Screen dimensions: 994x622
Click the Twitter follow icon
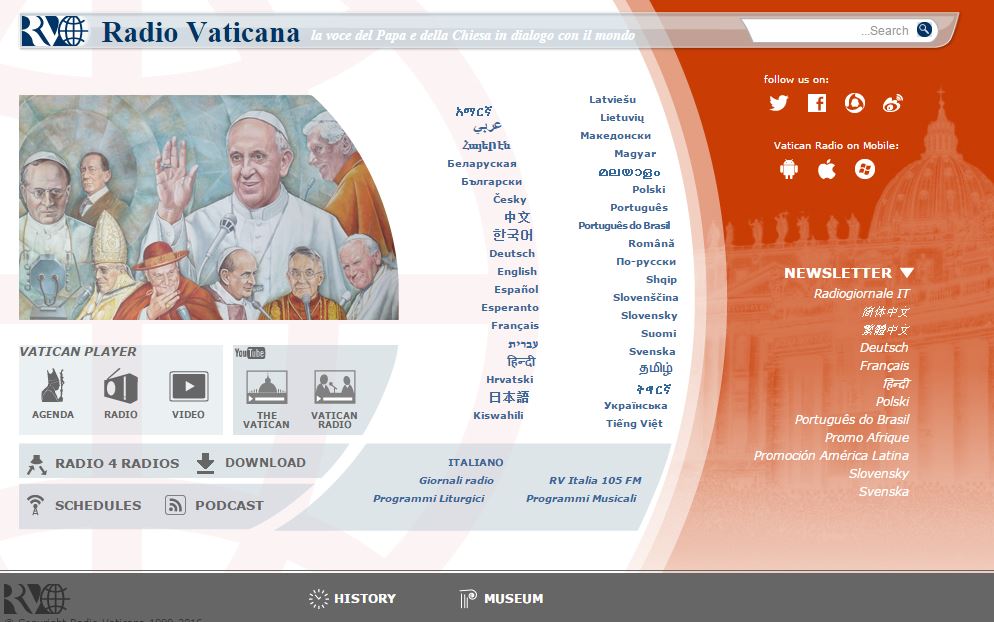pyautogui.click(x=778, y=103)
